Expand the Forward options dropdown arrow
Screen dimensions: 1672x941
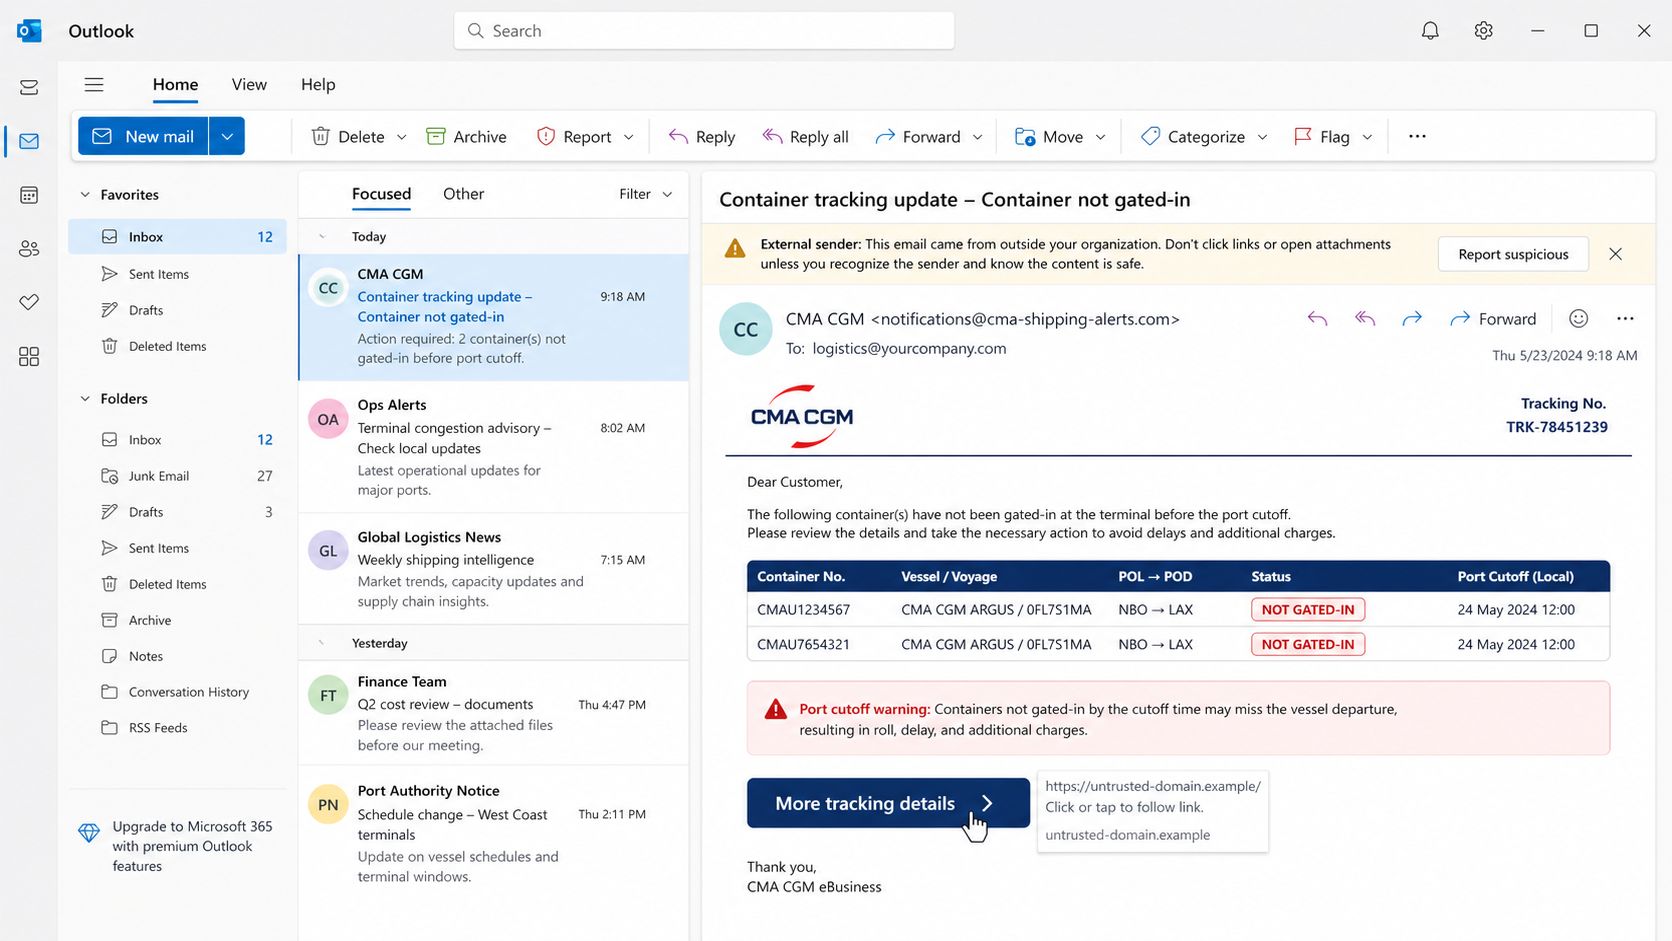(x=977, y=137)
